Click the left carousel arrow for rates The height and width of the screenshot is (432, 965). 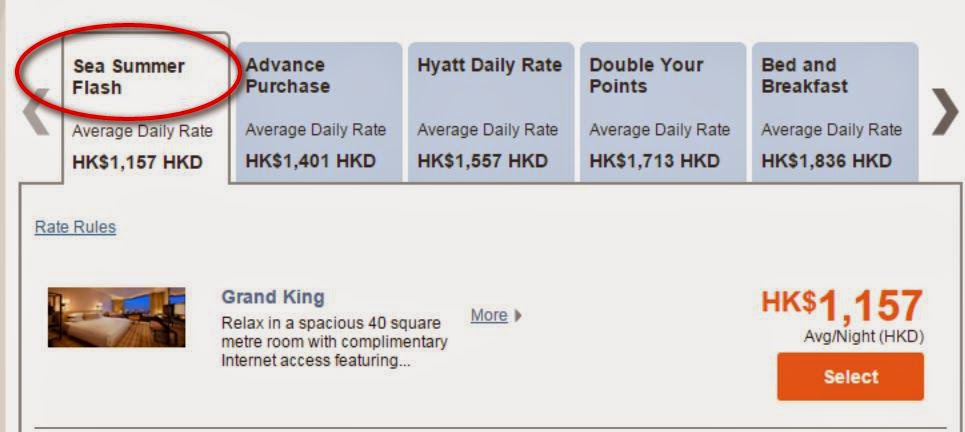pyautogui.click(x=36, y=112)
